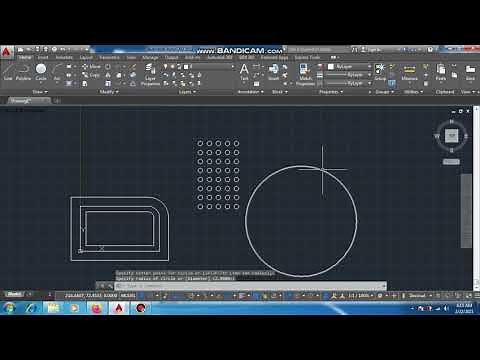Expand the Utilities panel
The image size is (480, 360).
point(413,92)
